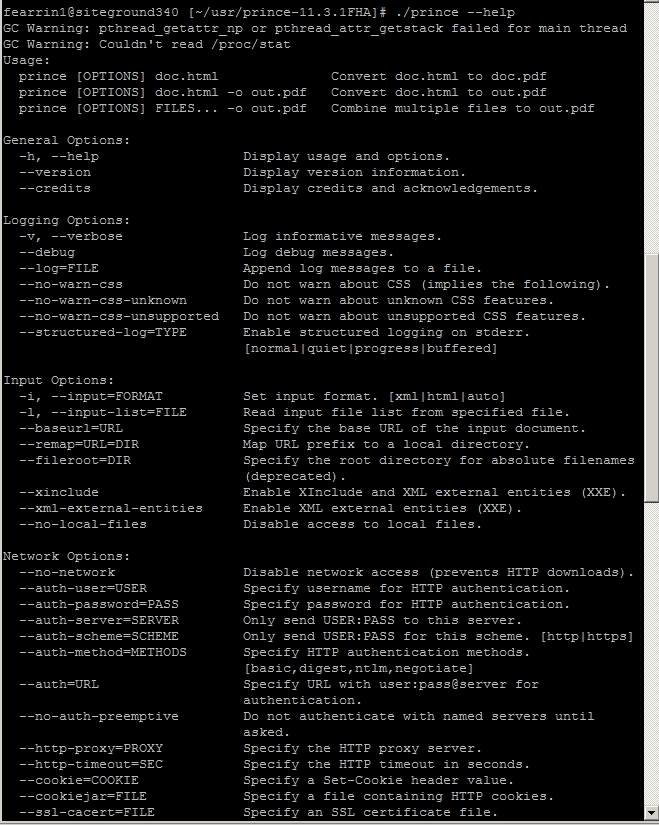The height and width of the screenshot is (826, 659).
Task: Click the --auth-method=METHODS option
Action: point(103,652)
